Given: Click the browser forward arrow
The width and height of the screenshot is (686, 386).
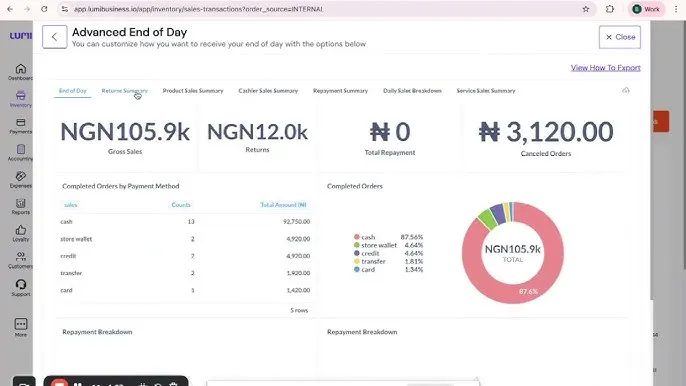Looking at the screenshot, I should click(x=27, y=9).
